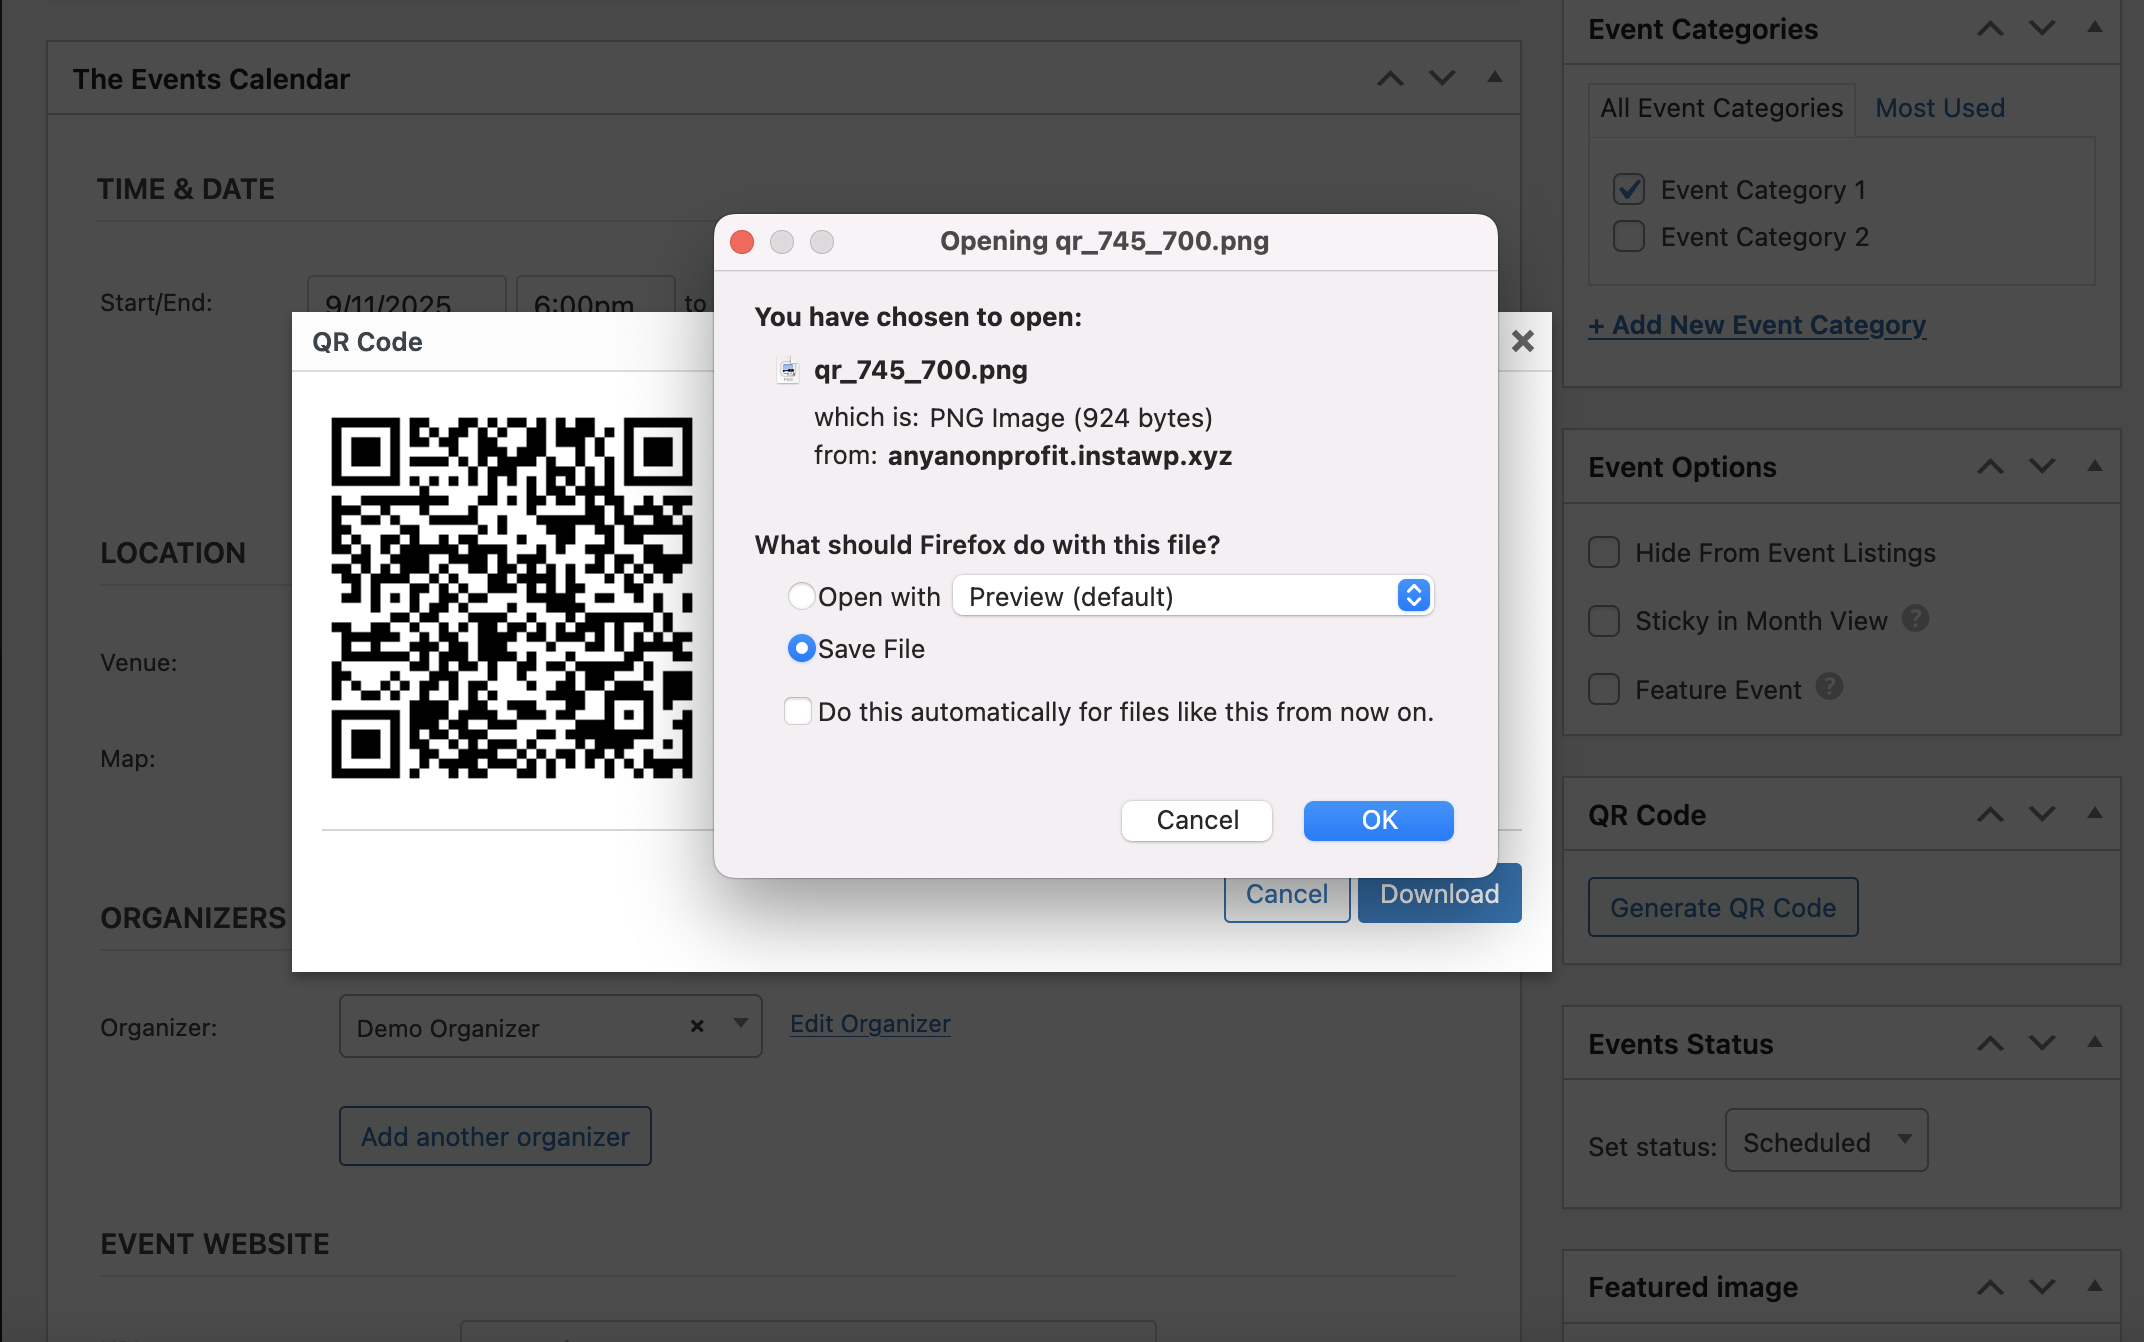The image size is (2144, 1342).
Task: Click + Add New Event Category link
Action: tap(1757, 325)
